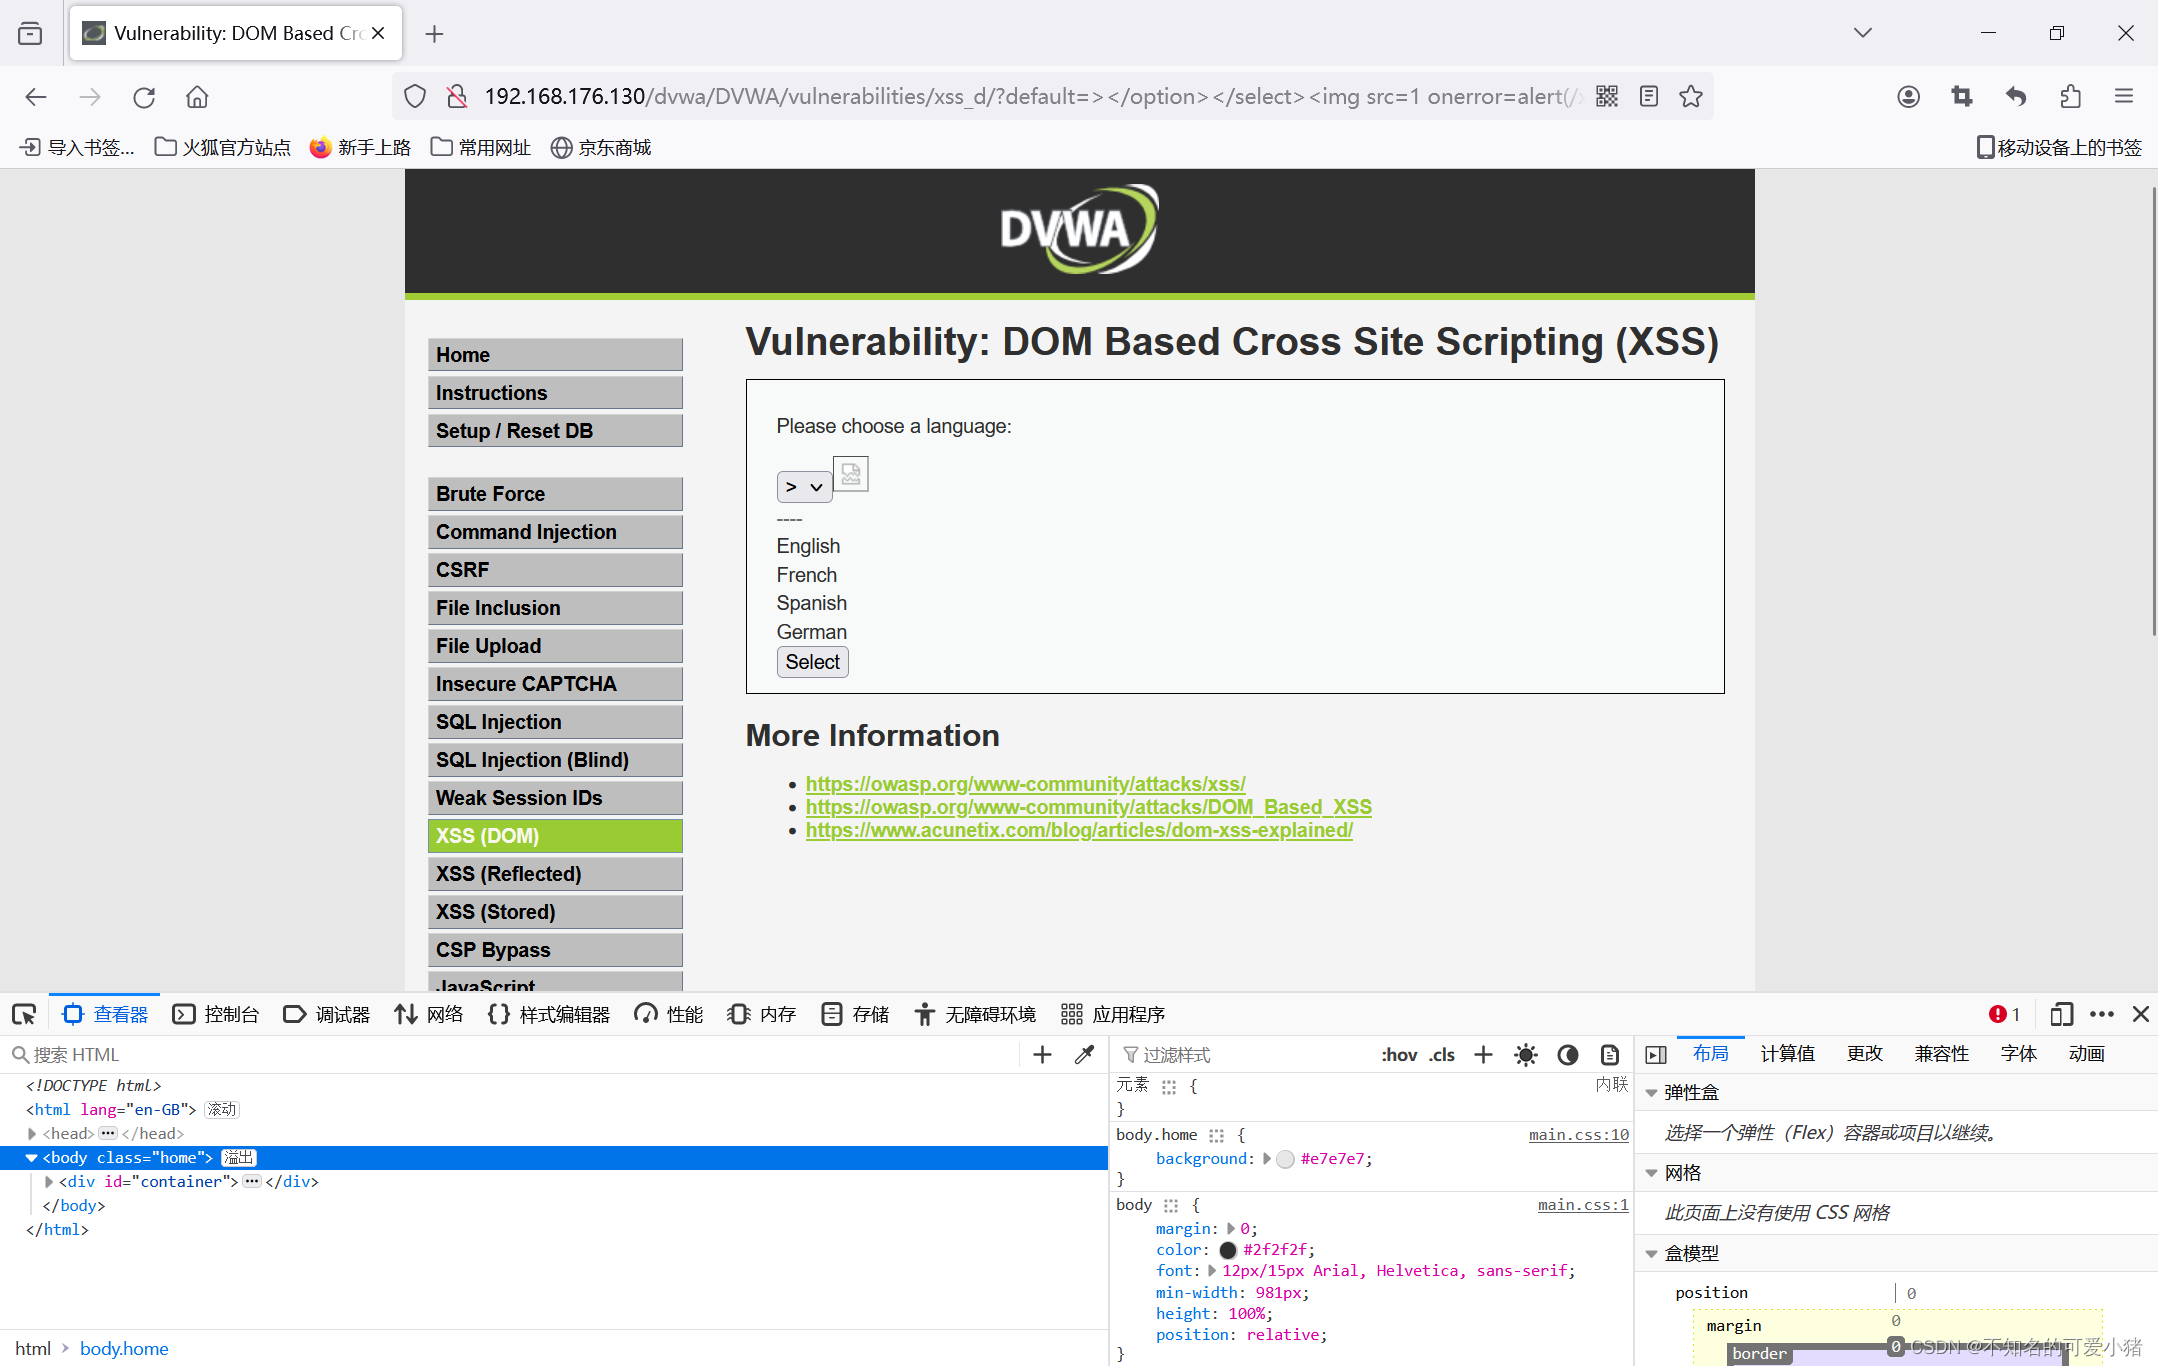
Task: Switch to the 网络 tab
Action: coord(429,1014)
